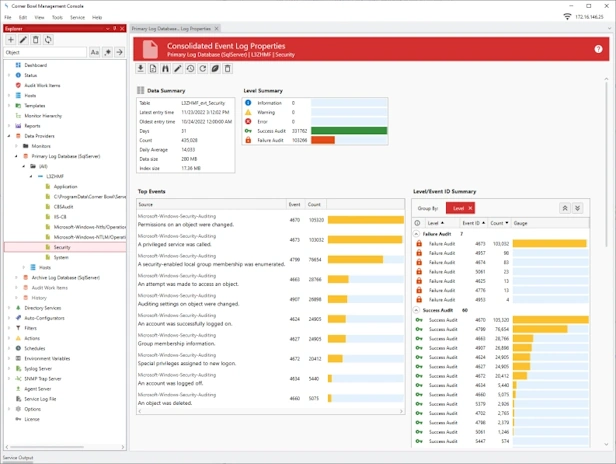616x464 pixels.
Task: Open the Service menu
Action: (x=77, y=17)
